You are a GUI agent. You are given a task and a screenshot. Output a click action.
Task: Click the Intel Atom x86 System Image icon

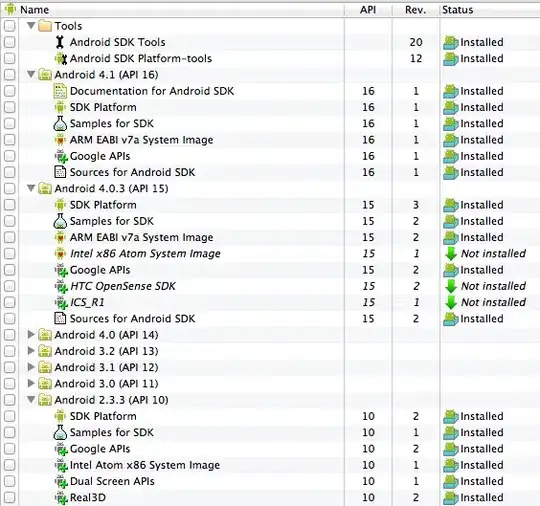61,465
